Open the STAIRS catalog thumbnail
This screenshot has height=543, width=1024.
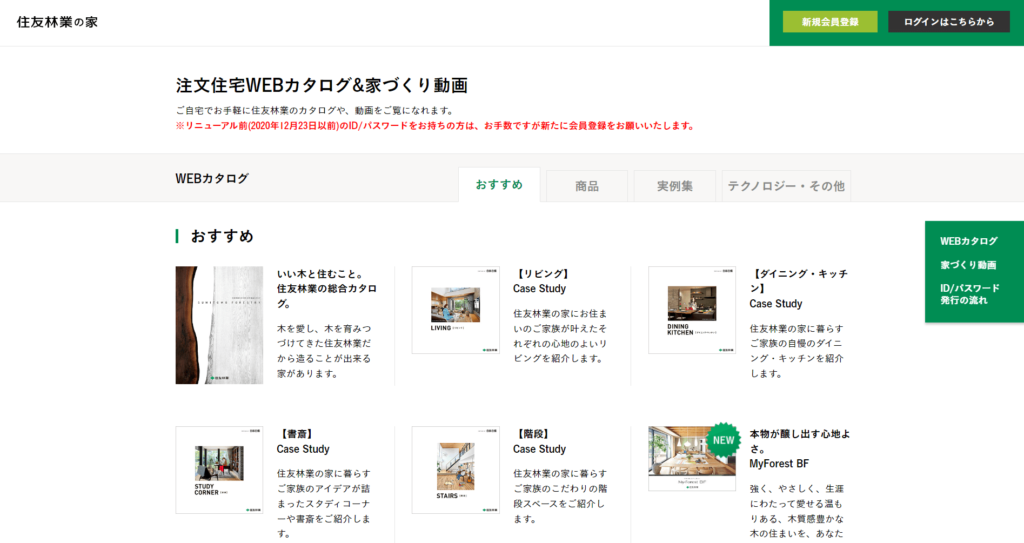click(456, 470)
